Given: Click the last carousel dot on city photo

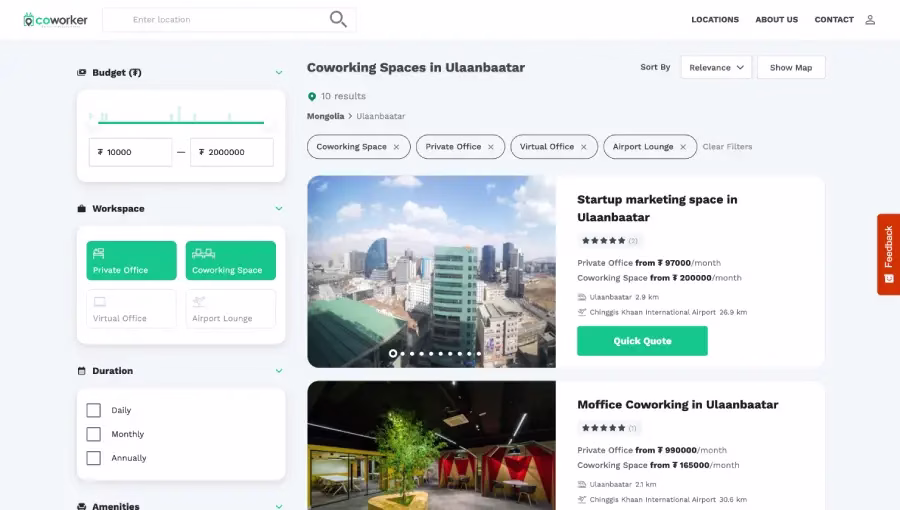Looking at the screenshot, I should click(479, 353).
